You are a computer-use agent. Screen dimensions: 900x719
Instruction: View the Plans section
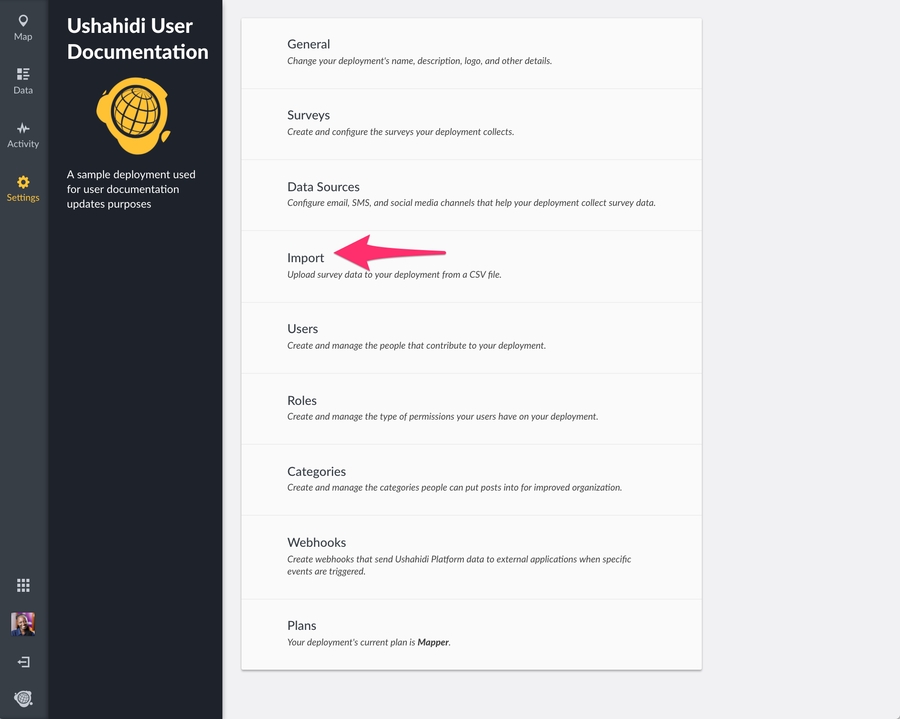click(x=301, y=626)
